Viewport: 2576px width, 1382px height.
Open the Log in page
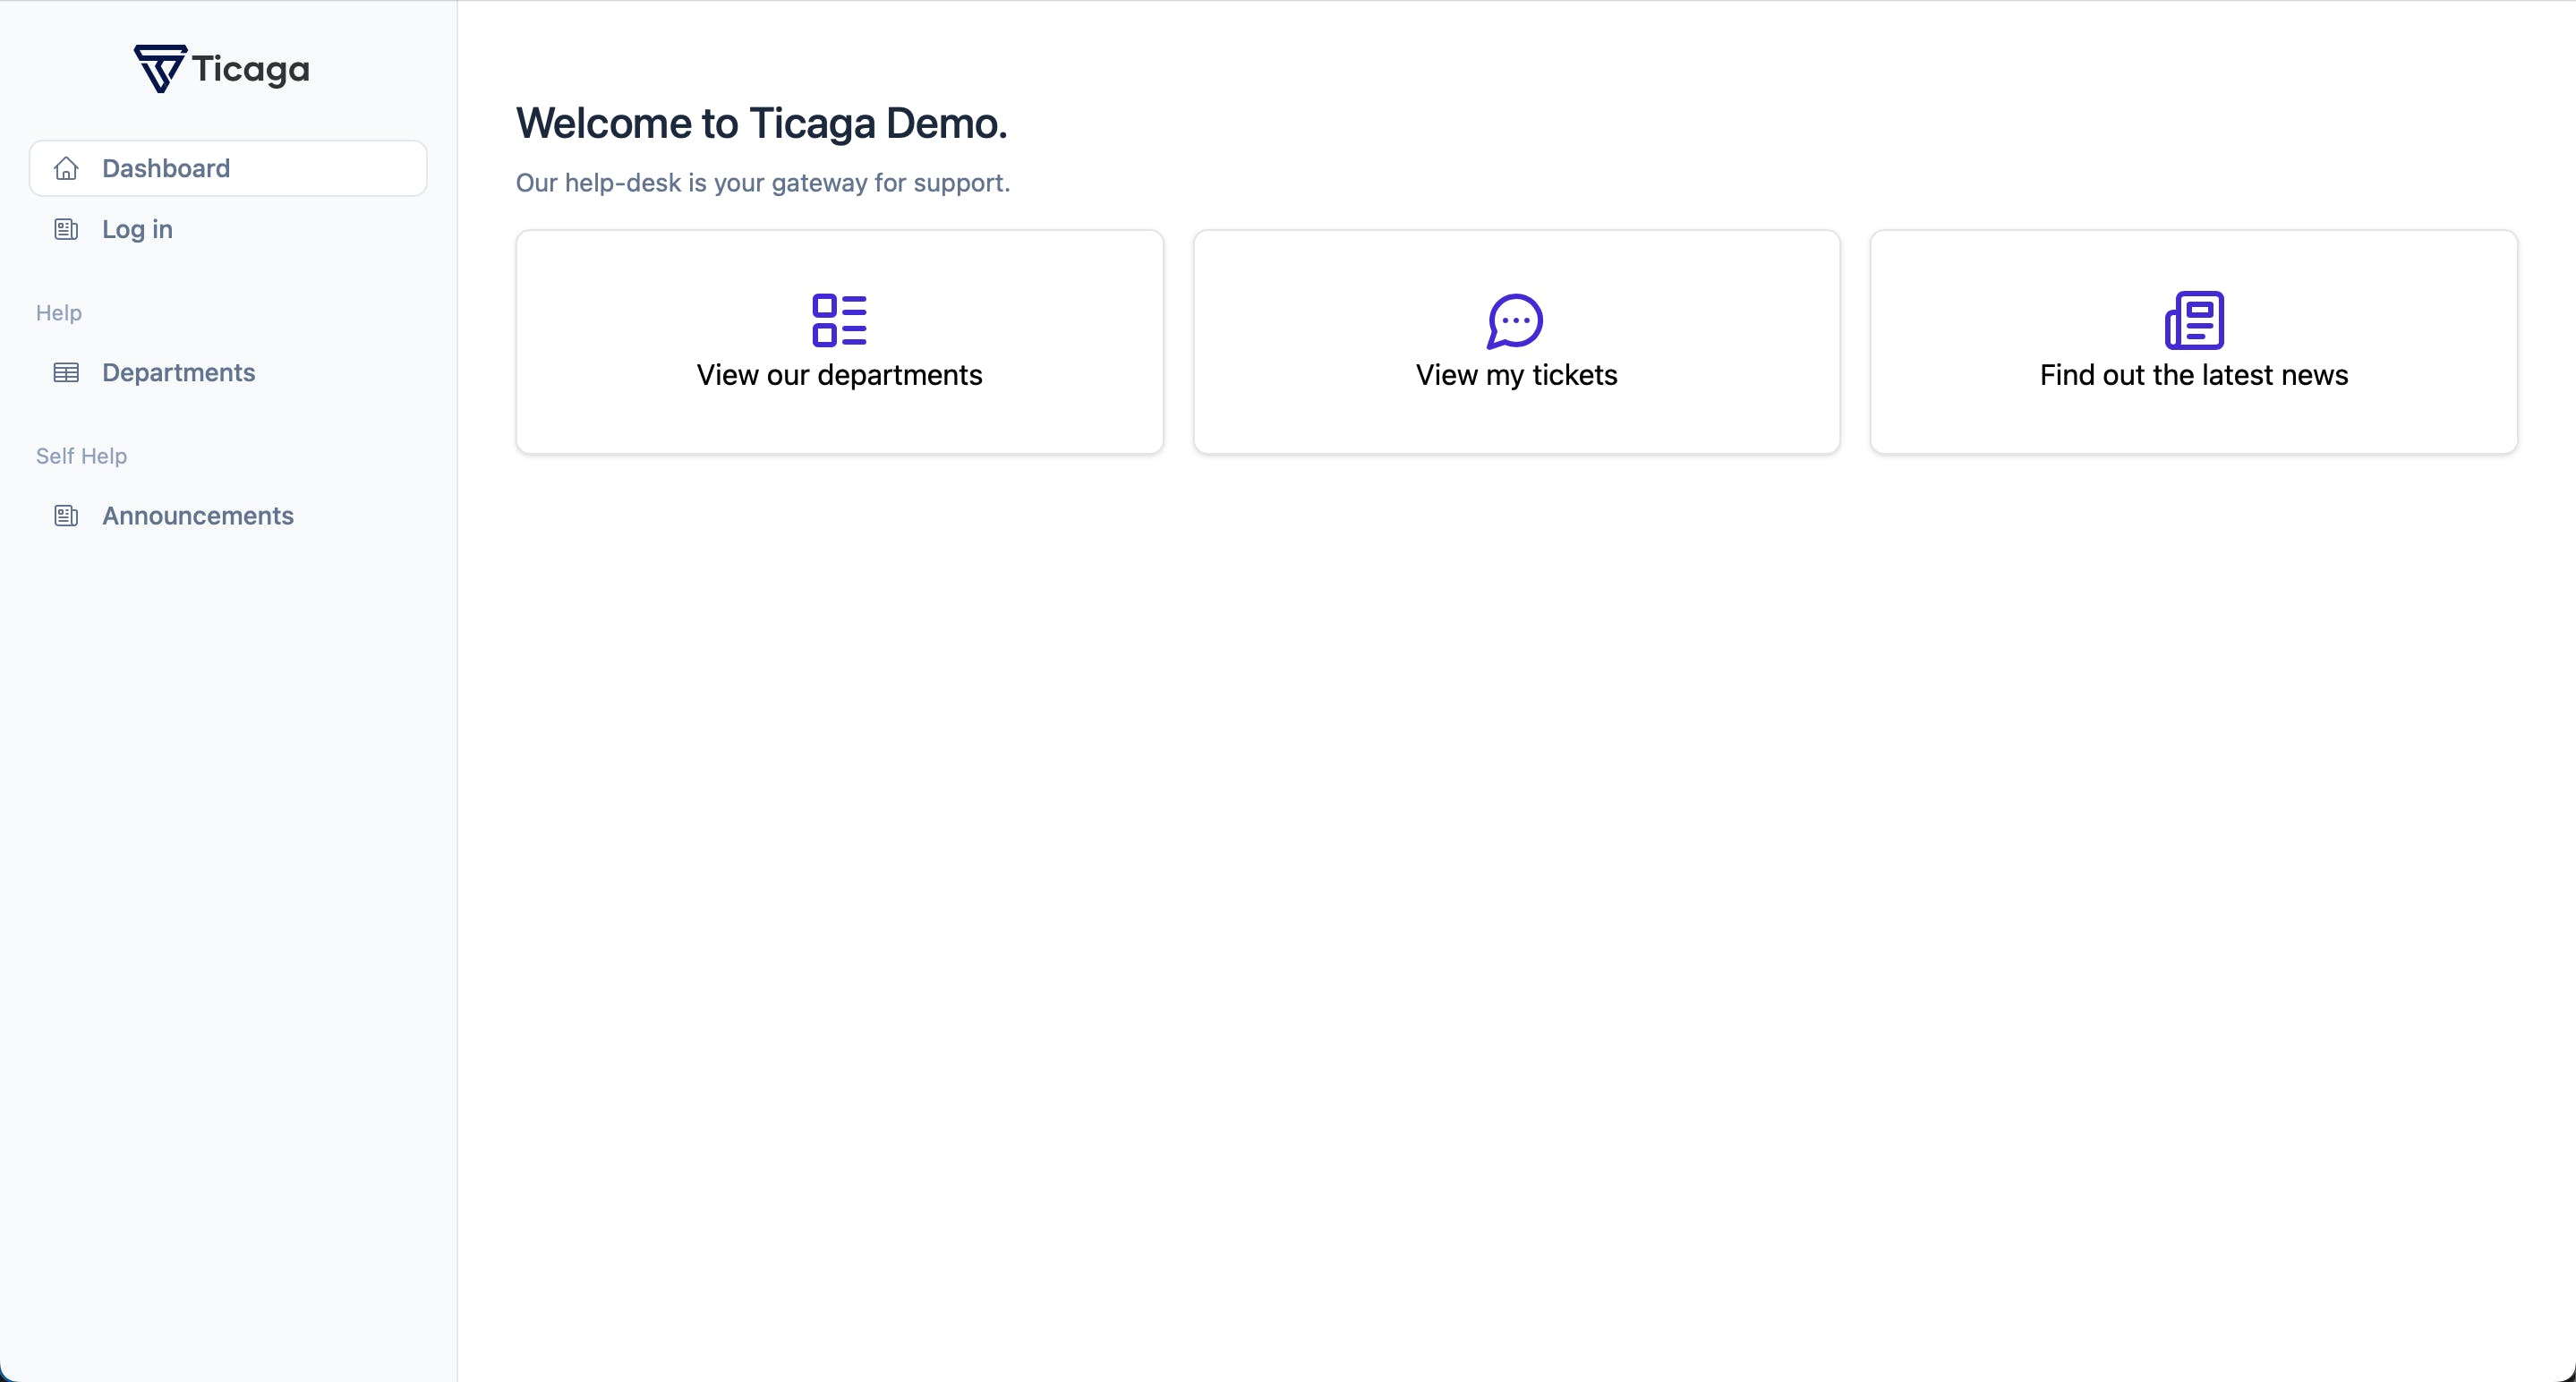(x=137, y=230)
